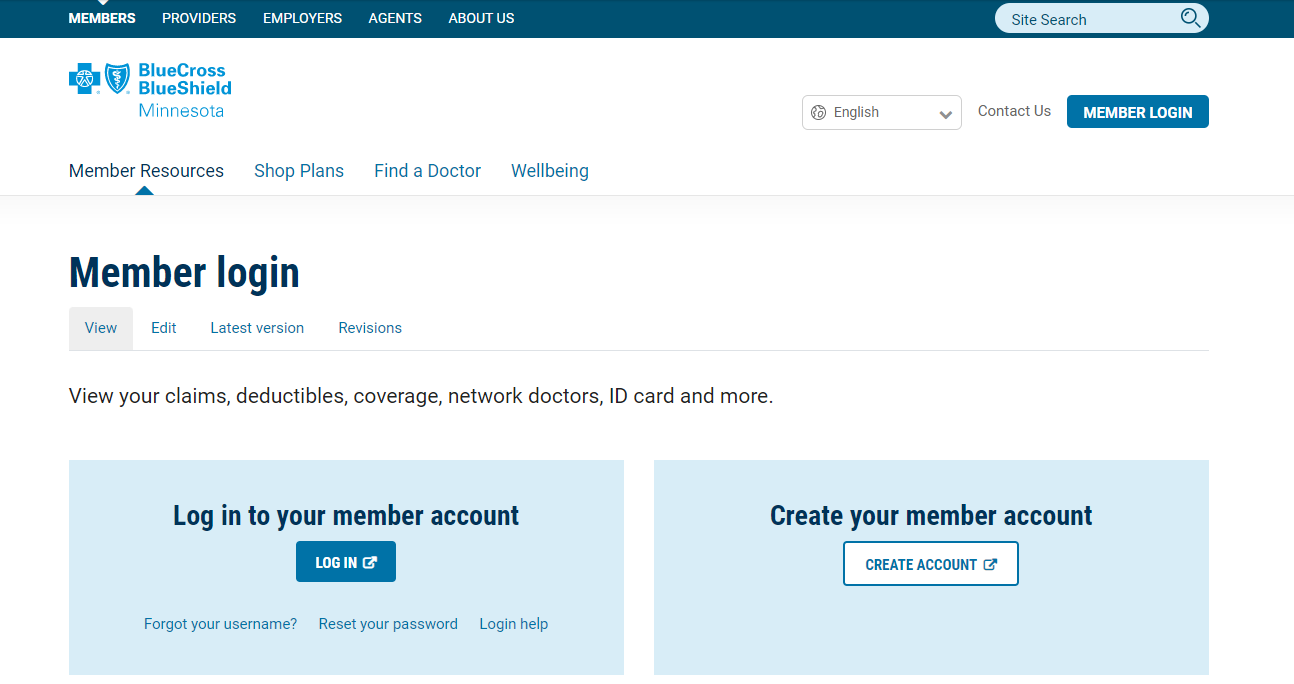Click the 'View your claims, deductibles' description text
The height and width of the screenshot is (684, 1294).
(421, 396)
